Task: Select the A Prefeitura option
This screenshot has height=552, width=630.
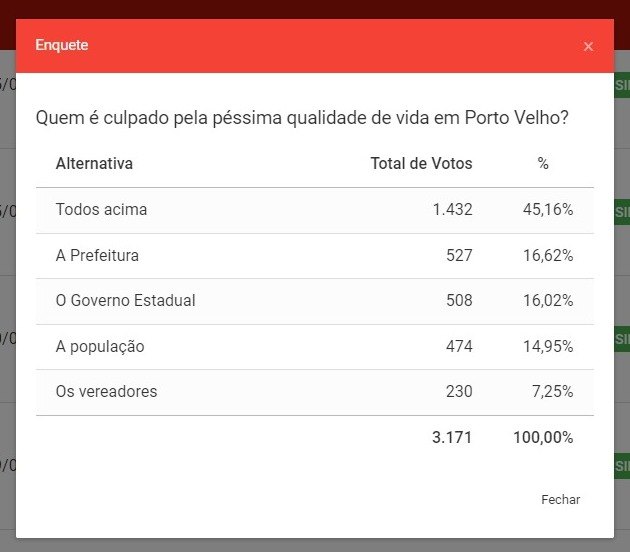Action: (97, 255)
